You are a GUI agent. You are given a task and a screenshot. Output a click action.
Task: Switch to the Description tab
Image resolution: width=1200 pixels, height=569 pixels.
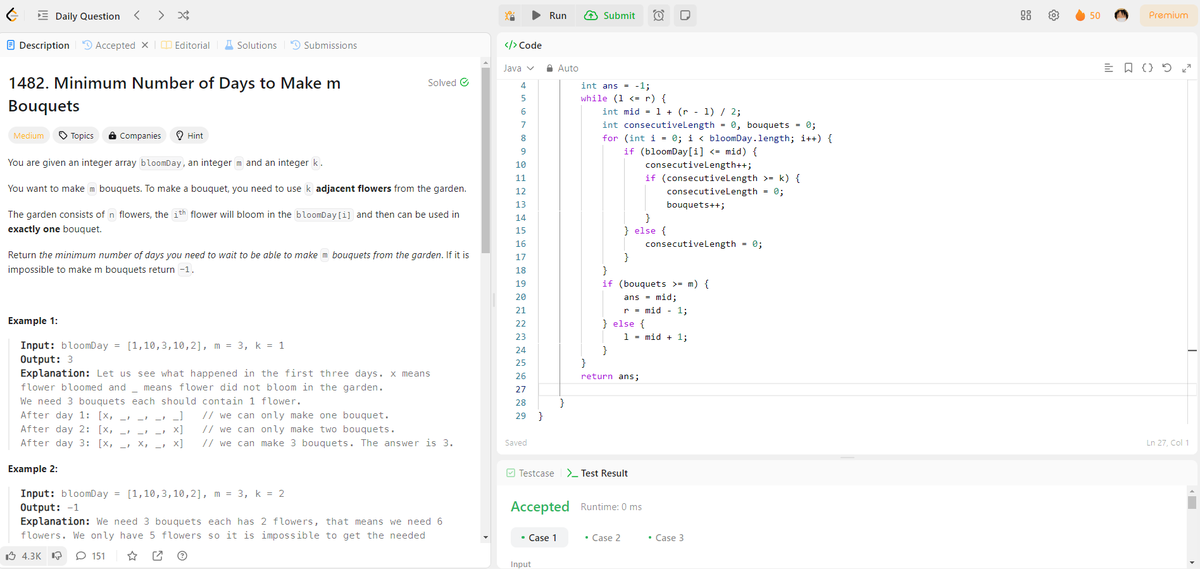click(38, 45)
